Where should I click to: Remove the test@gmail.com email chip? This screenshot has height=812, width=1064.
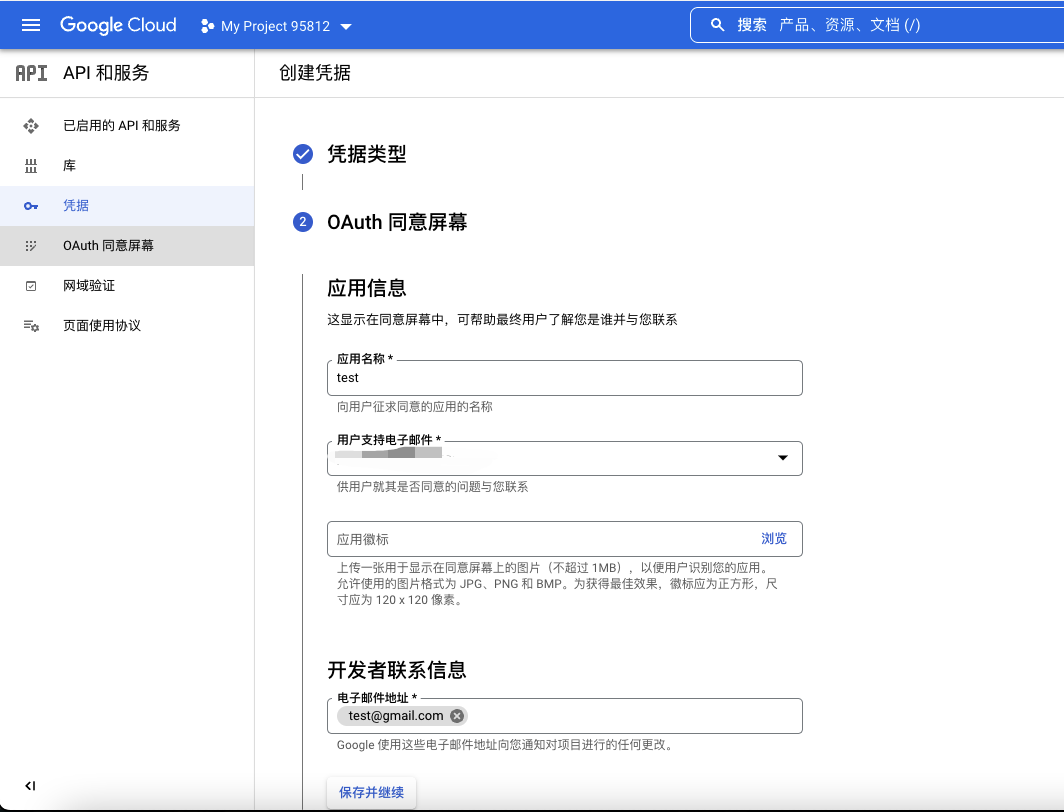pos(457,716)
